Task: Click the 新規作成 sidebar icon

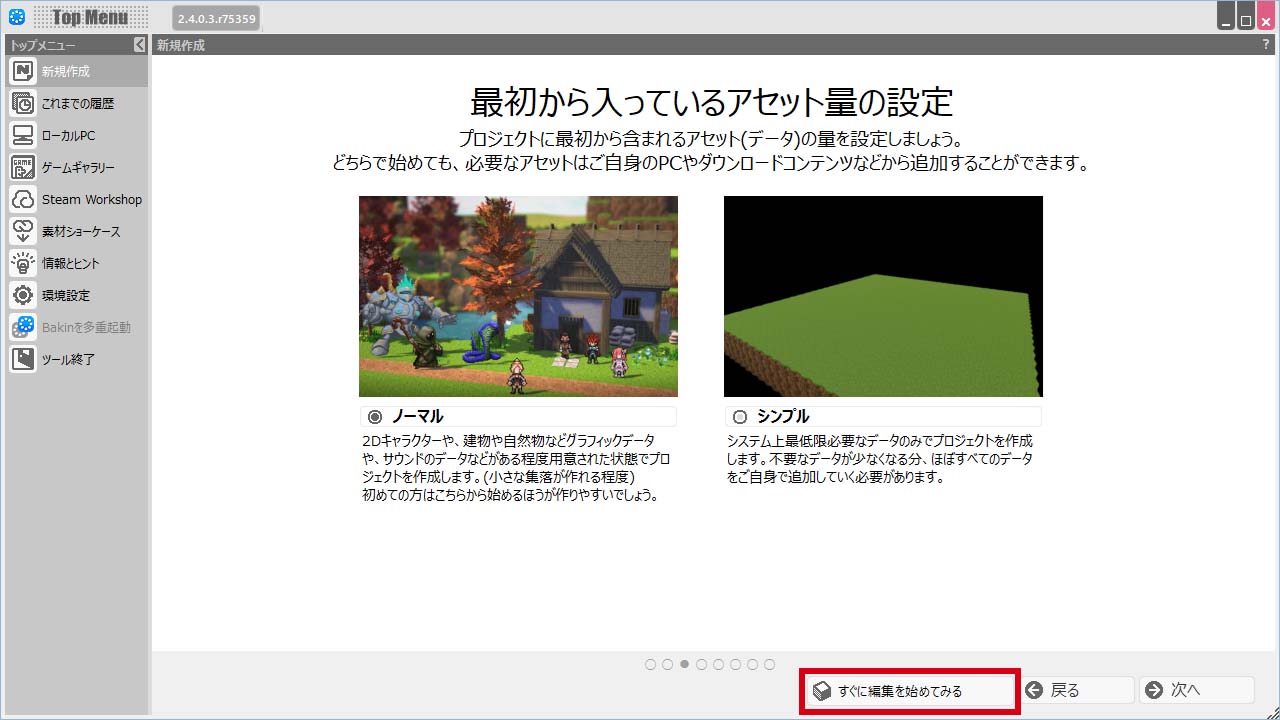Action: 23,71
